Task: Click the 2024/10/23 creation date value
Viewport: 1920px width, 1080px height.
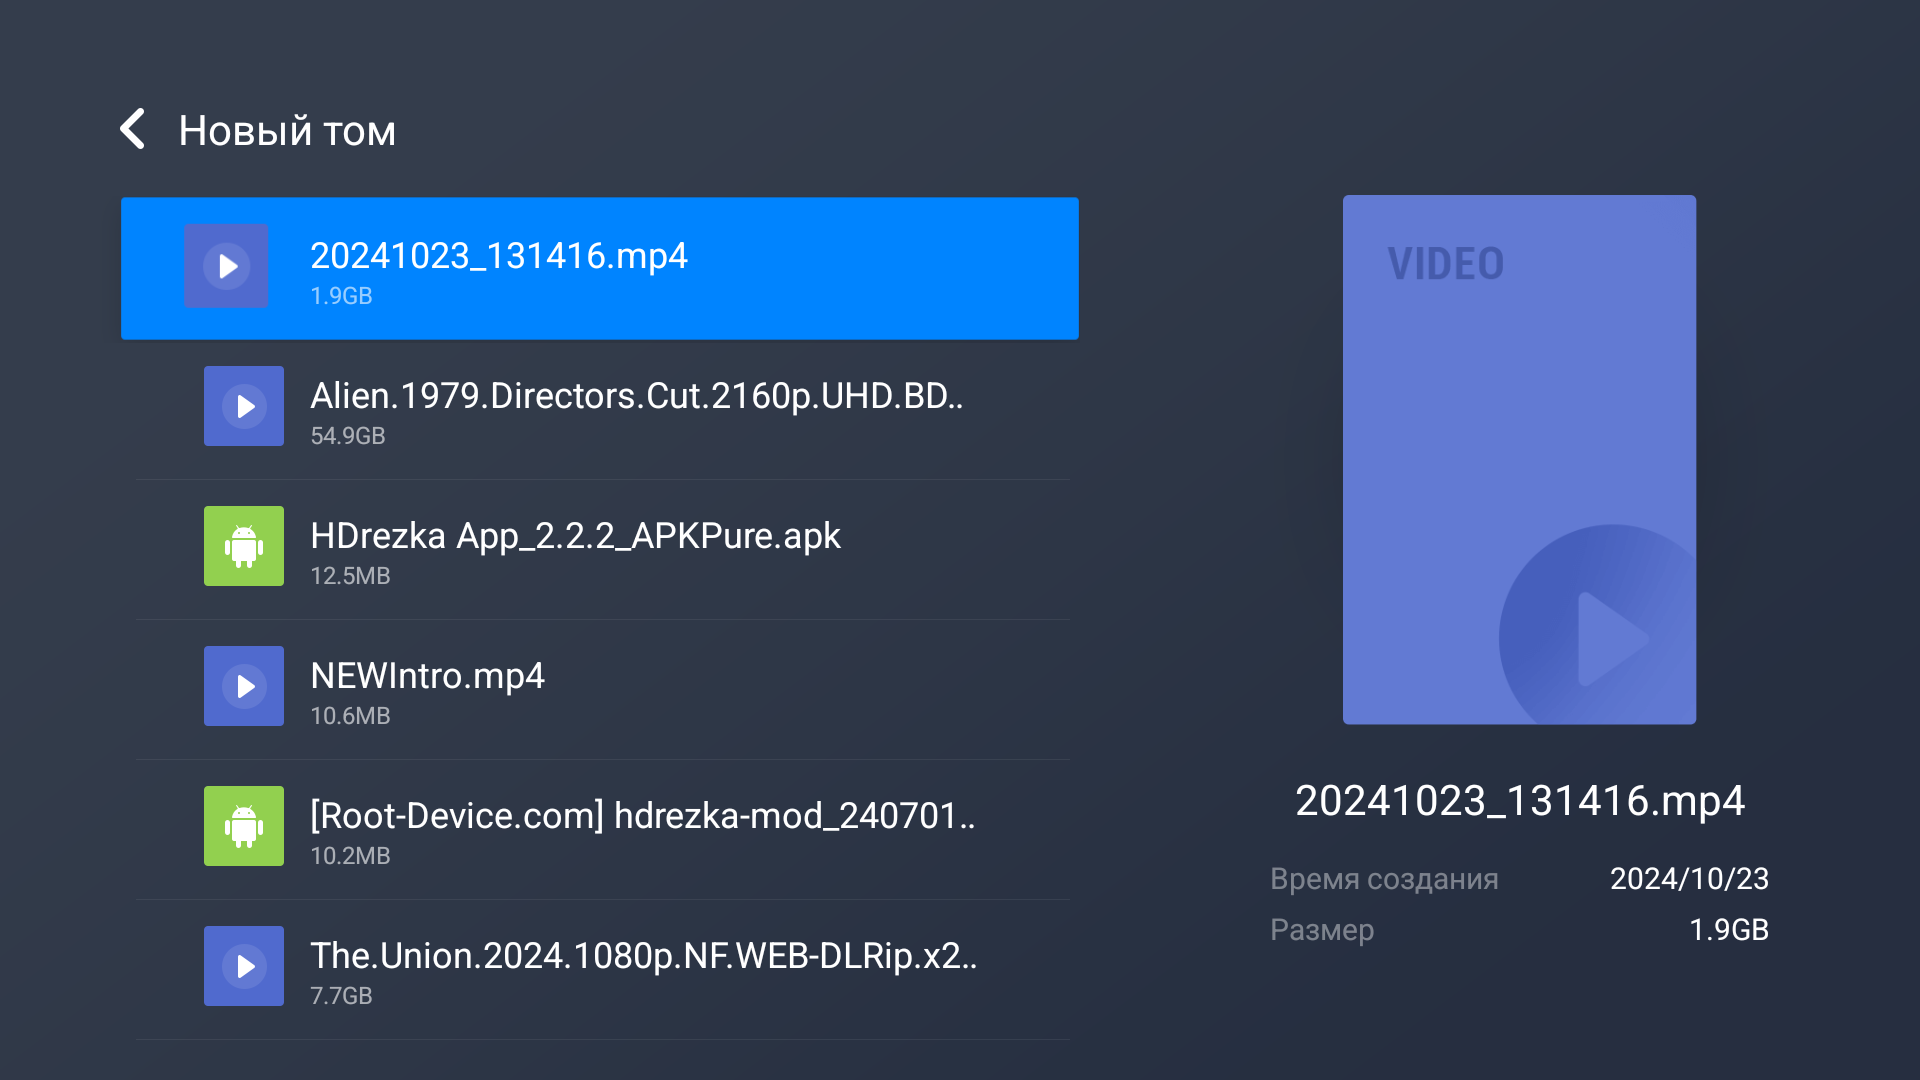Action: 1689,879
